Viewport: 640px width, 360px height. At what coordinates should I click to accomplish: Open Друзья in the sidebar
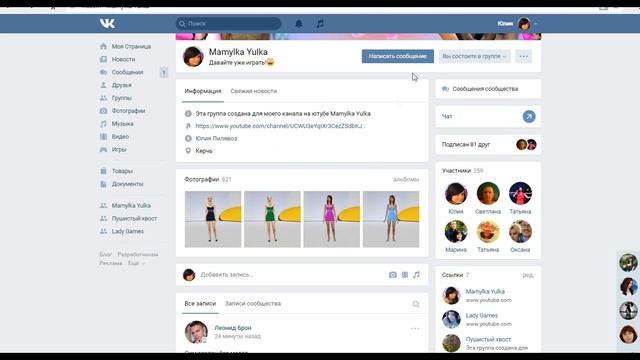(x=122, y=85)
